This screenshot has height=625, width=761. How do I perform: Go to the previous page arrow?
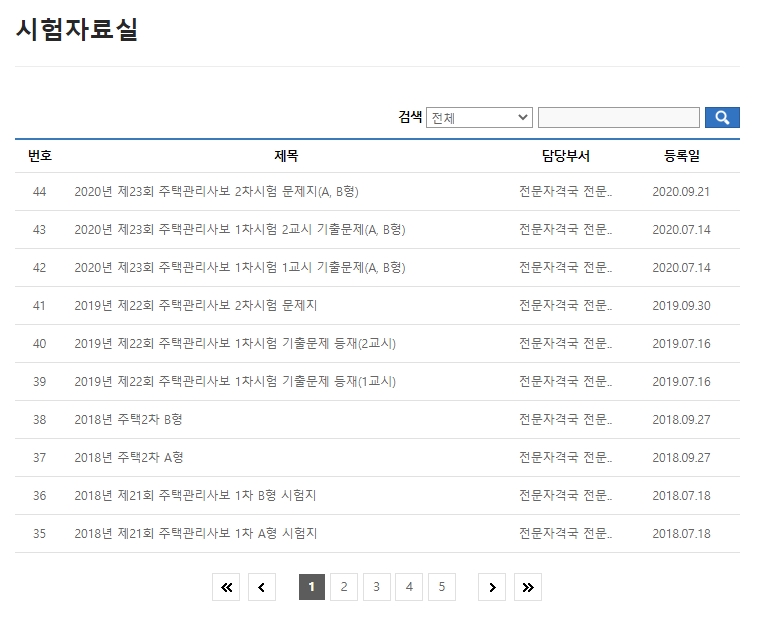262,587
